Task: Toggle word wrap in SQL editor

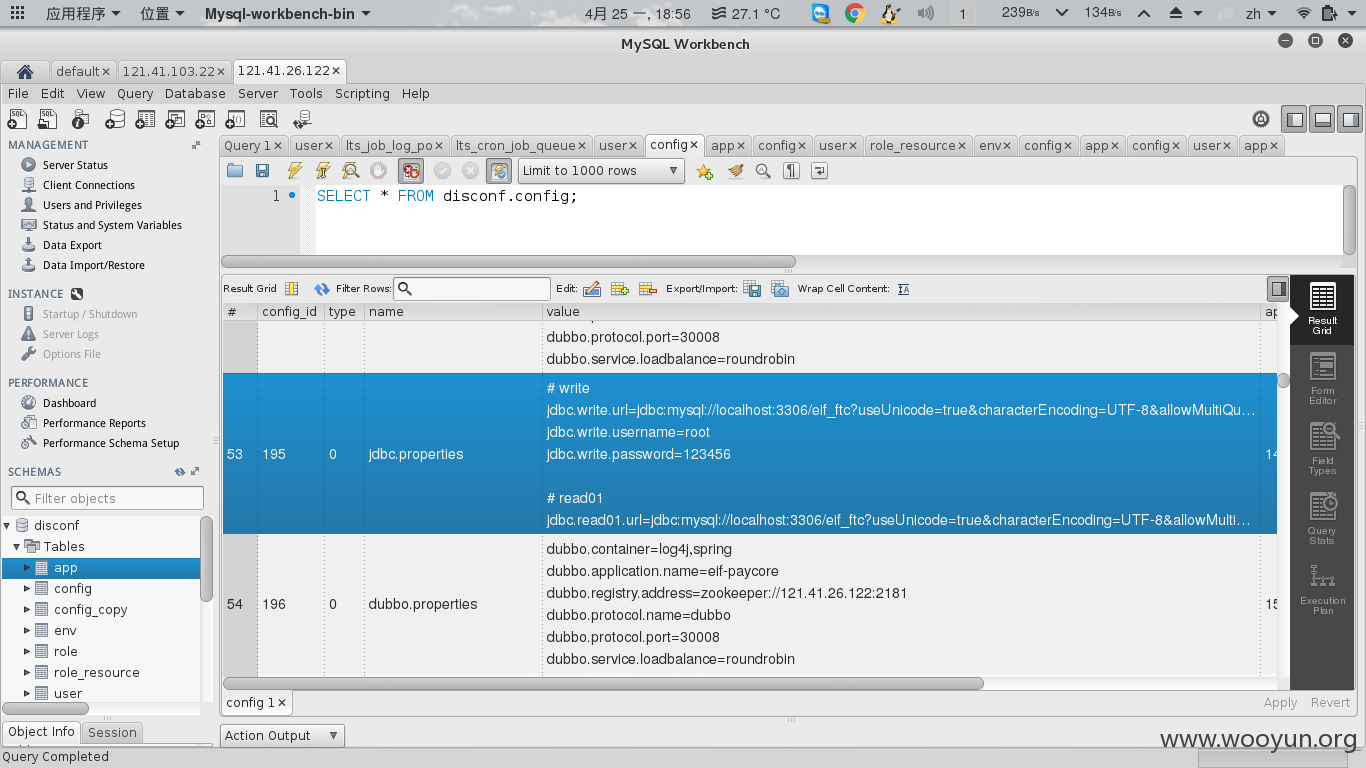Action: (819, 171)
